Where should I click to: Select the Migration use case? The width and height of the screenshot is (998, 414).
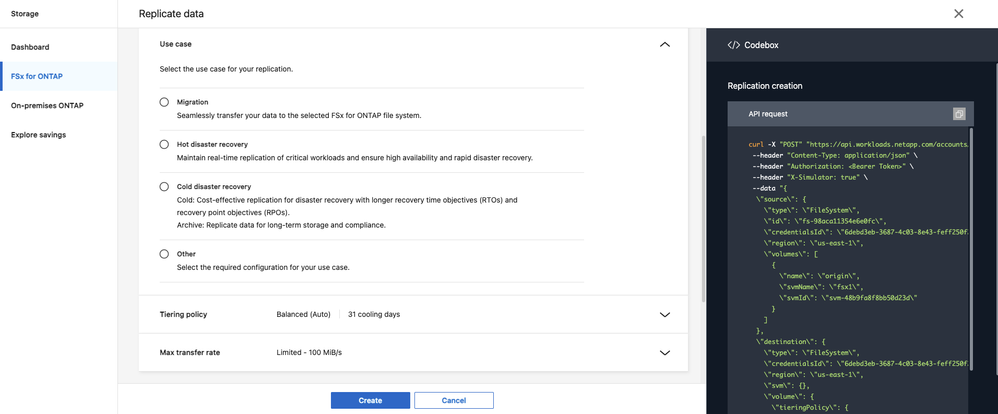tap(164, 102)
